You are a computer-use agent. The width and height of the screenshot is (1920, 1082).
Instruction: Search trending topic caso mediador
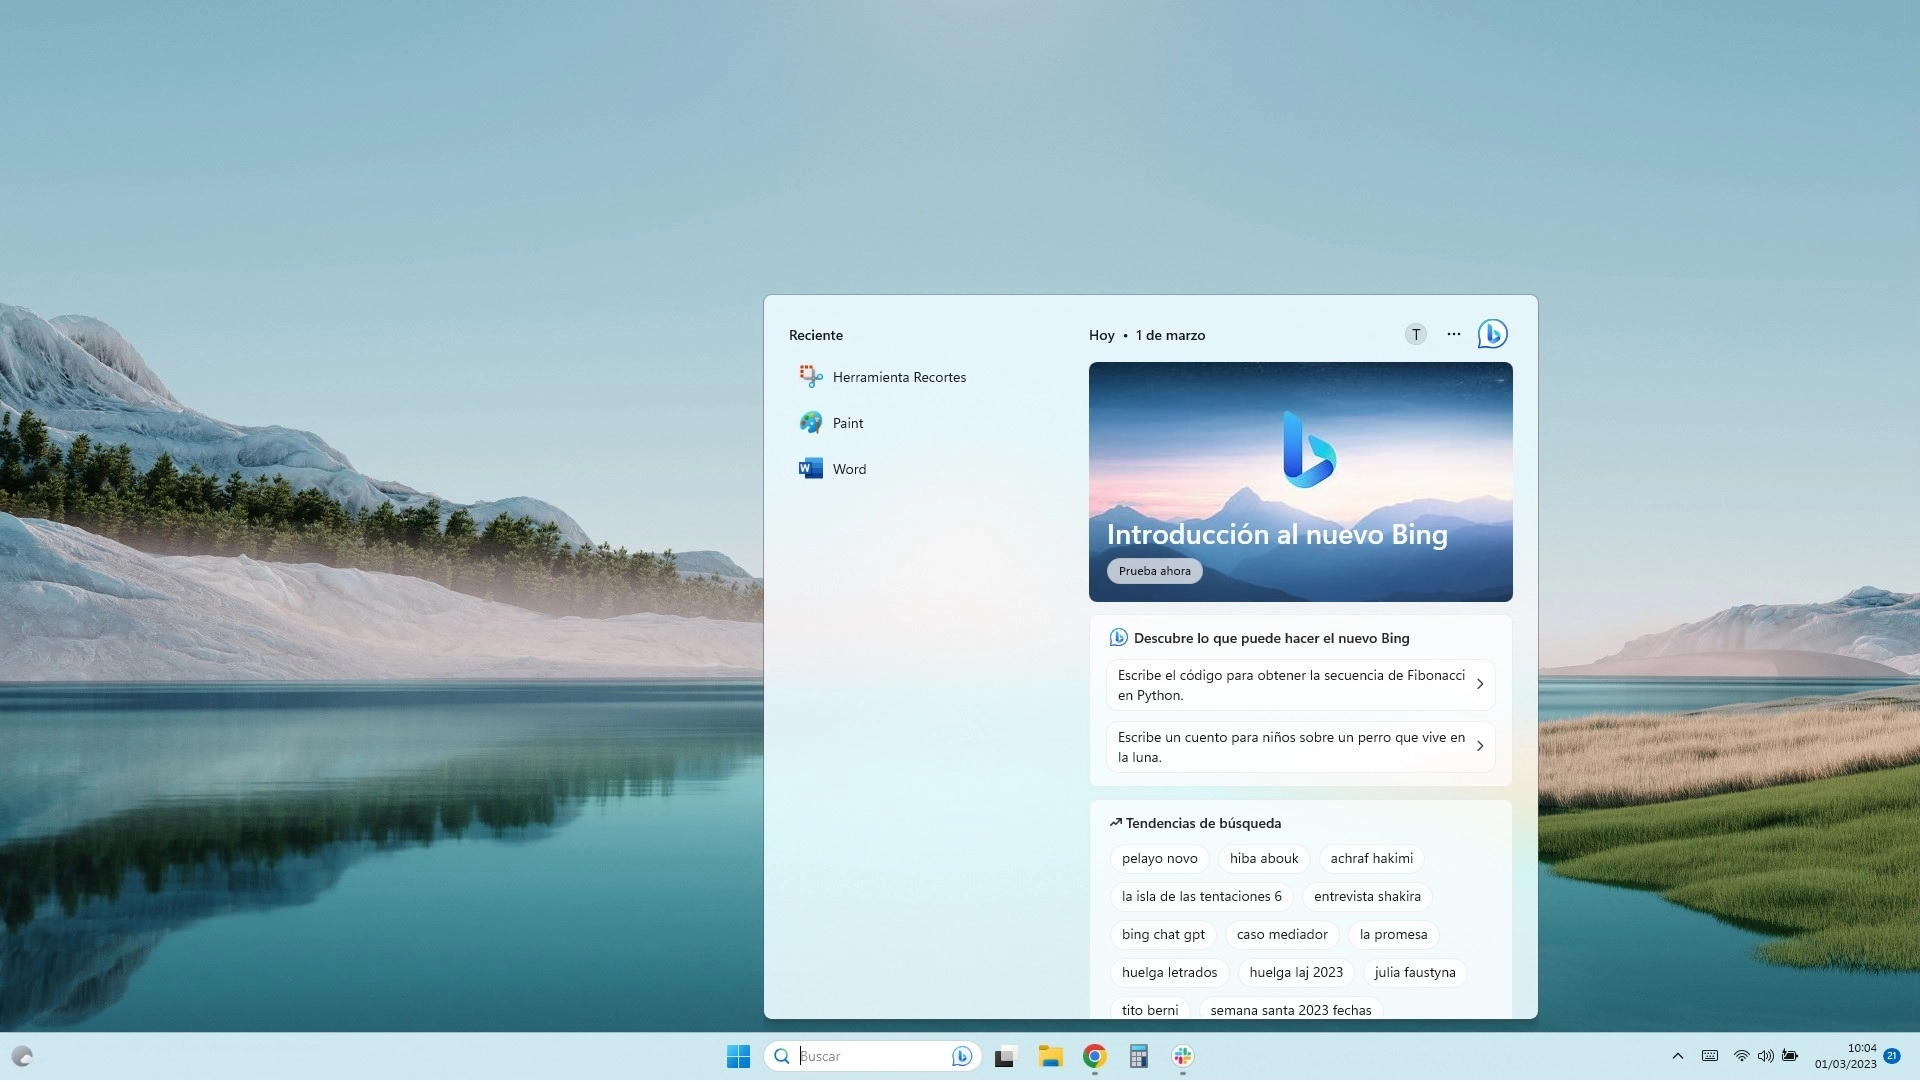click(x=1282, y=935)
